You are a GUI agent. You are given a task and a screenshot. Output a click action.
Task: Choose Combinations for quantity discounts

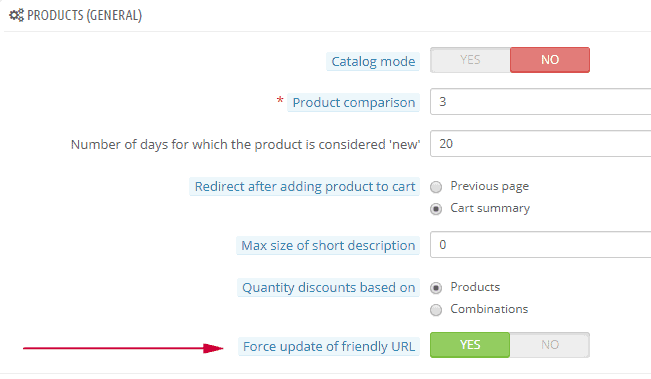click(x=436, y=310)
